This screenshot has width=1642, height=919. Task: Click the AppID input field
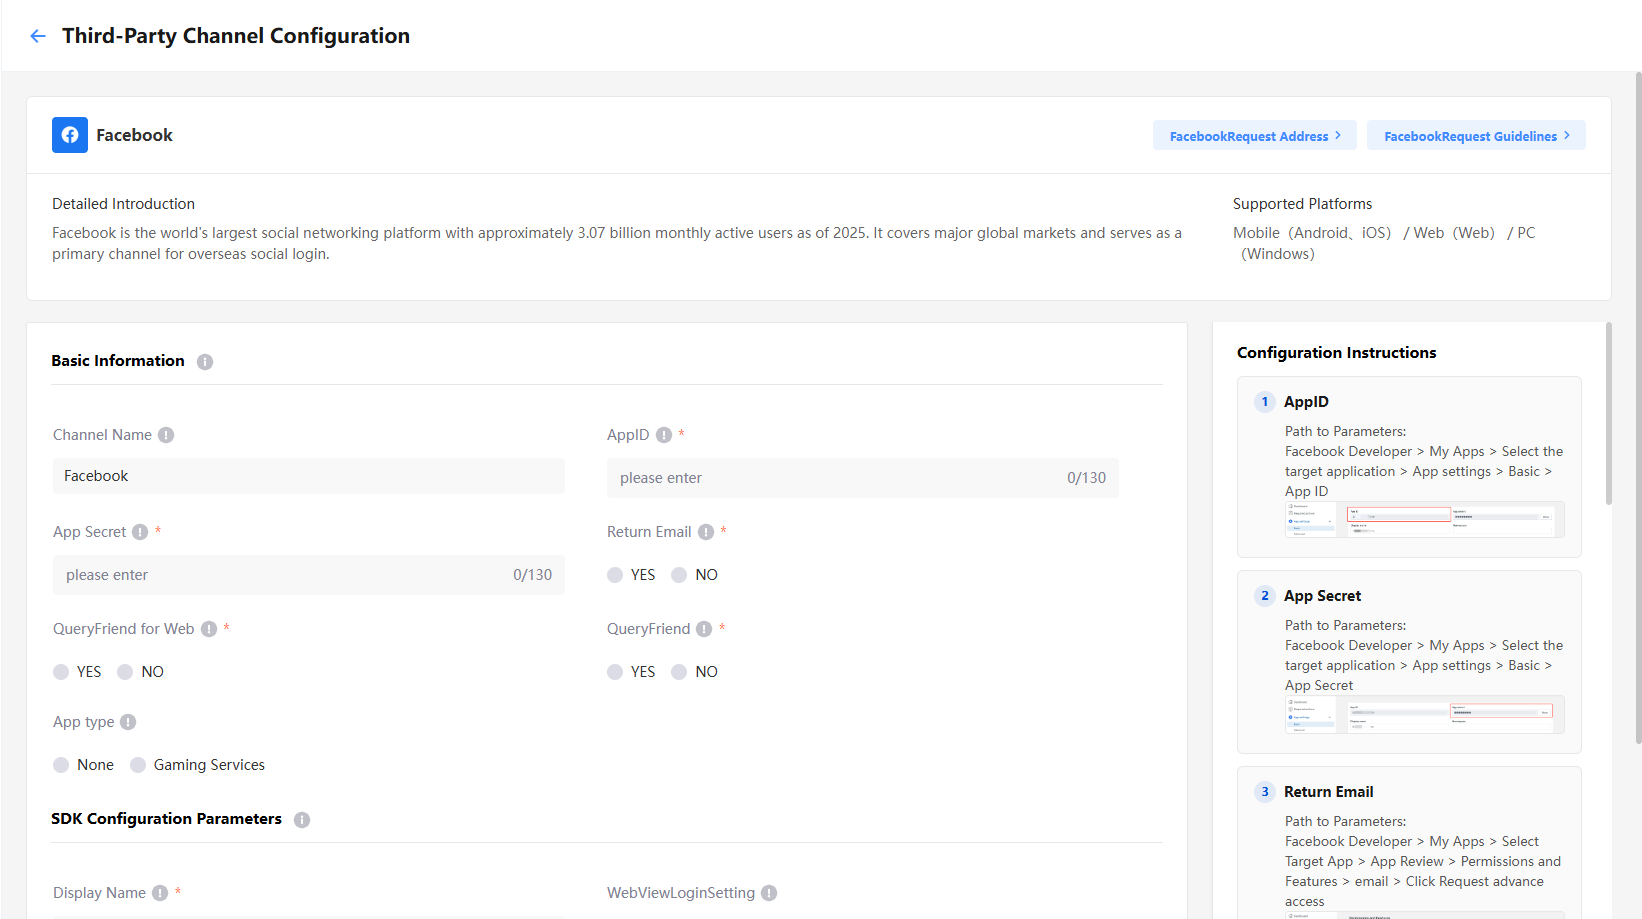pyautogui.click(x=863, y=478)
